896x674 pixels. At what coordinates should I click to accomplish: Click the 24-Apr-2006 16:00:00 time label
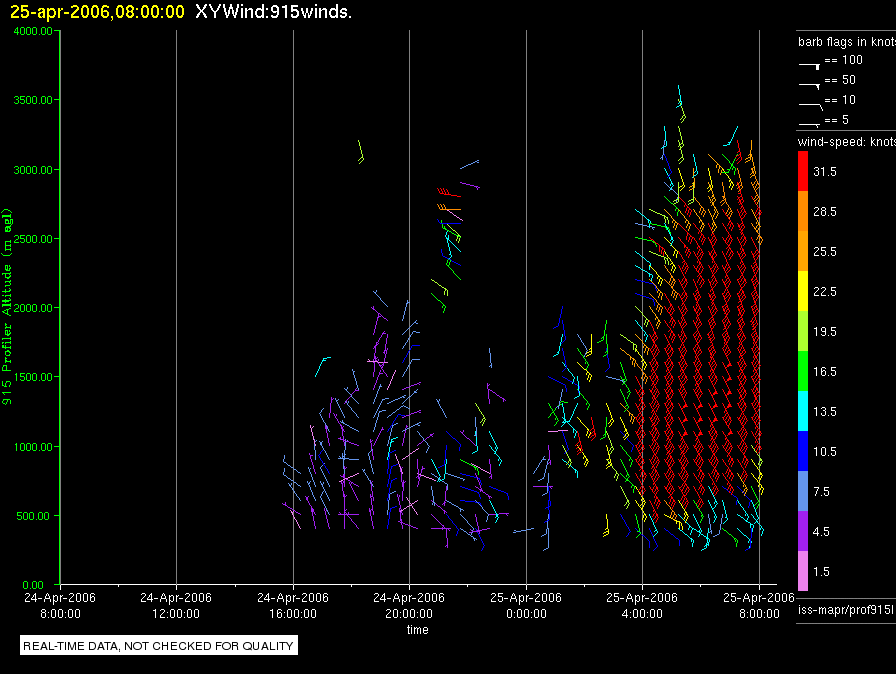click(293, 605)
